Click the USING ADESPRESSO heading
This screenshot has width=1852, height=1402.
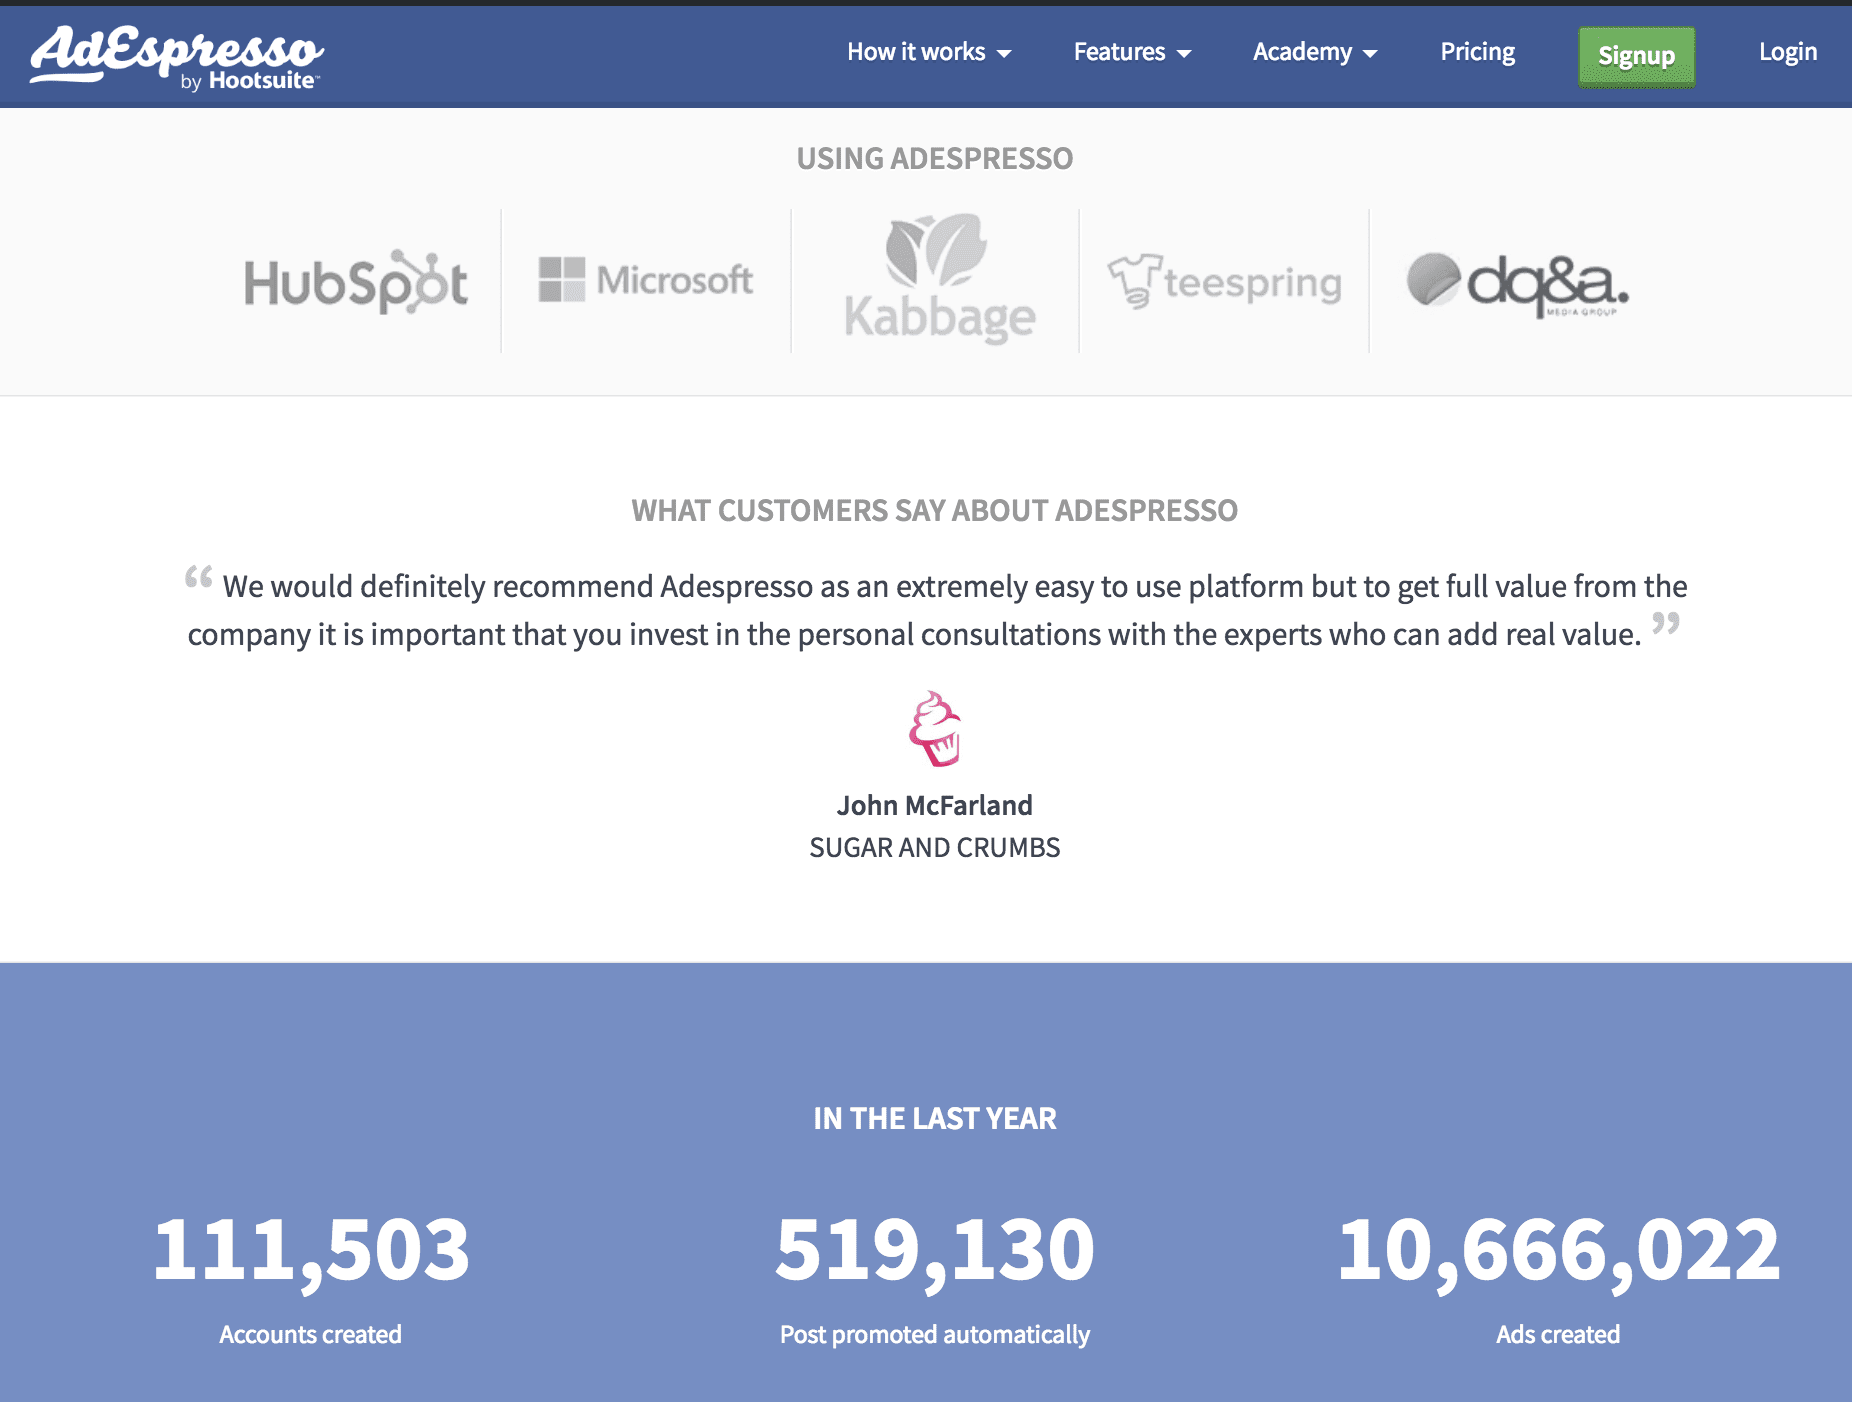(x=934, y=159)
